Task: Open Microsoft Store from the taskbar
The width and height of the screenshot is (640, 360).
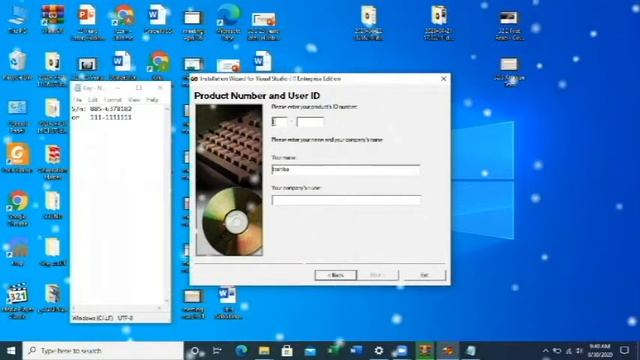Action: (287, 351)
